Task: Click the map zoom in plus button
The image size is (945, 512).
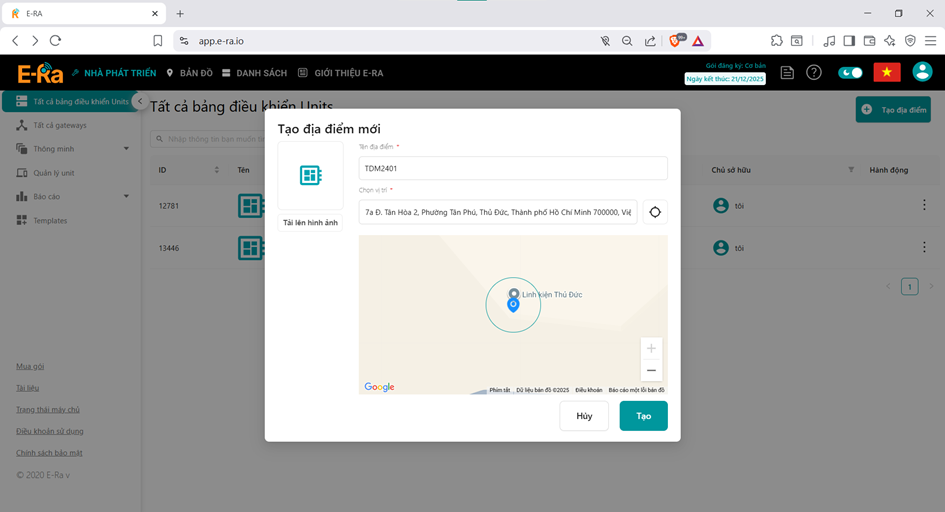Action: [651, 348]
